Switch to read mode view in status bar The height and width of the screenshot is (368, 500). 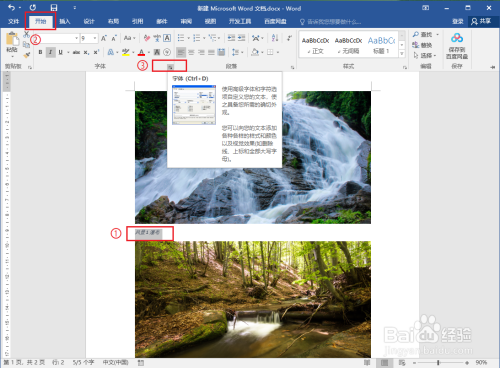click(367, 362)
